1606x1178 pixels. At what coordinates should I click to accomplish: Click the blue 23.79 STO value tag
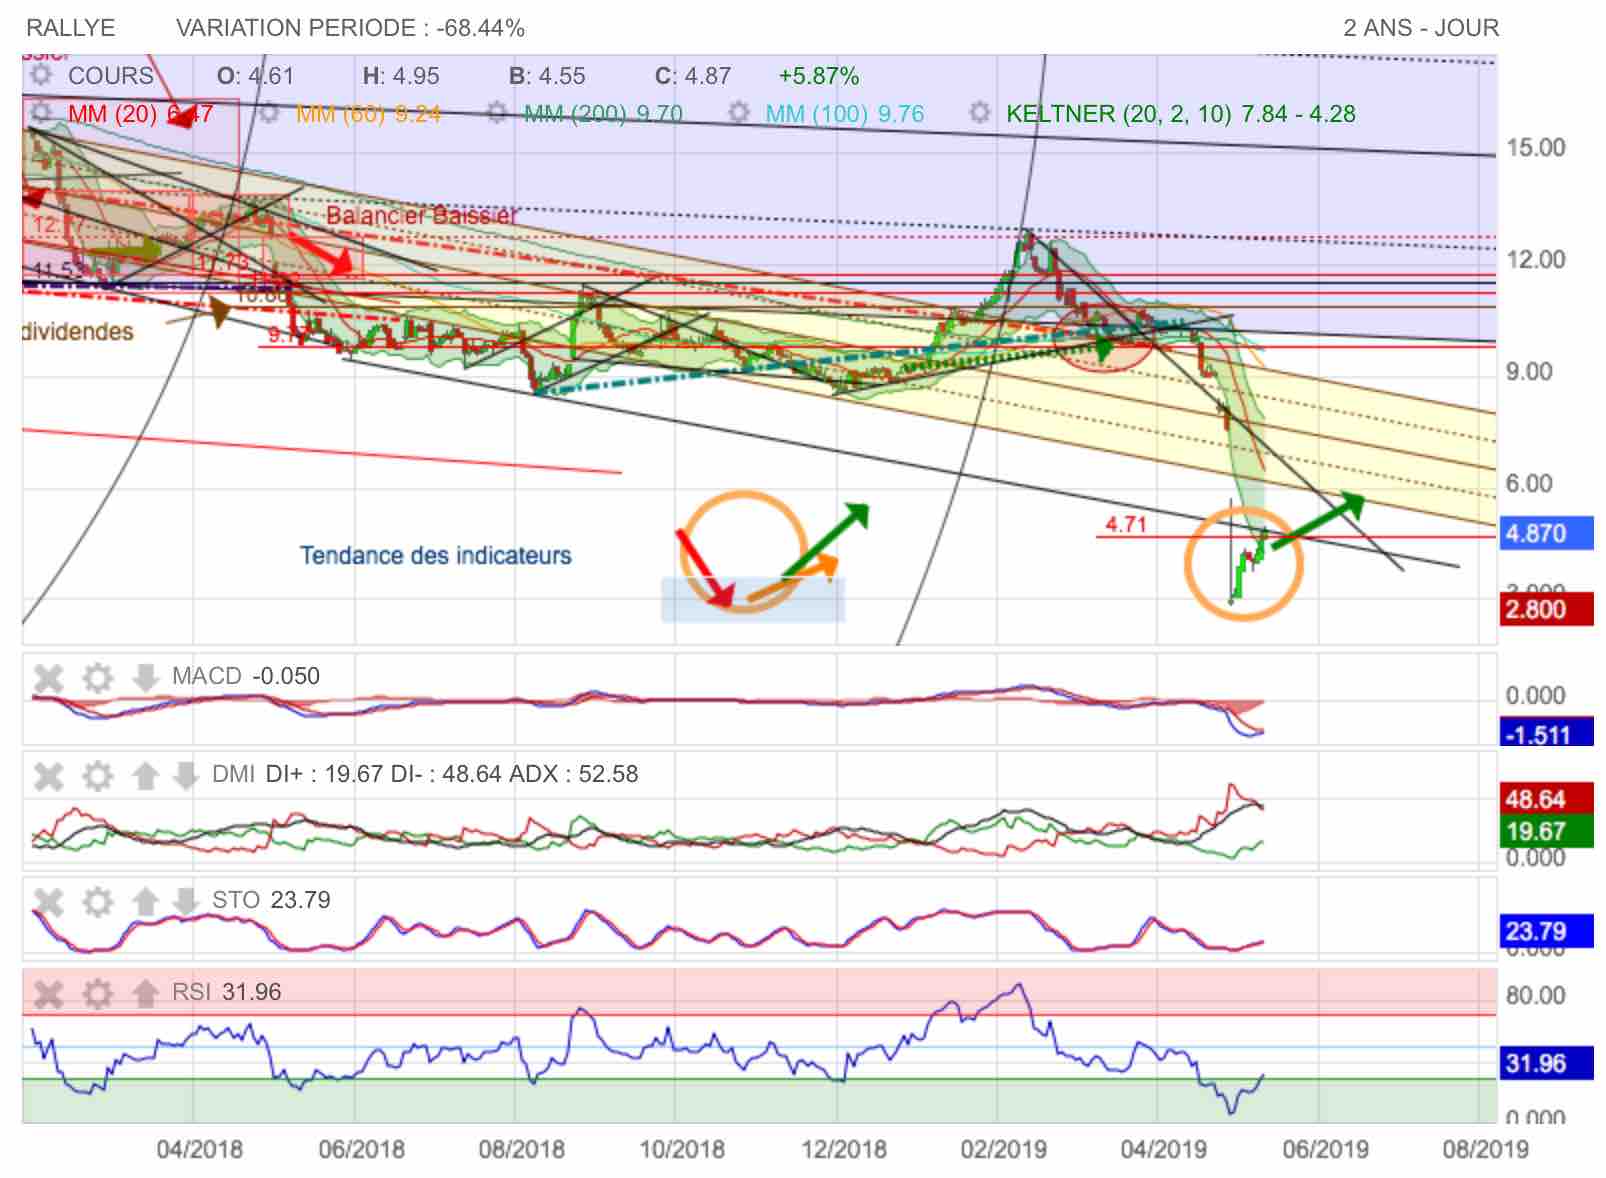point(1546,932)
